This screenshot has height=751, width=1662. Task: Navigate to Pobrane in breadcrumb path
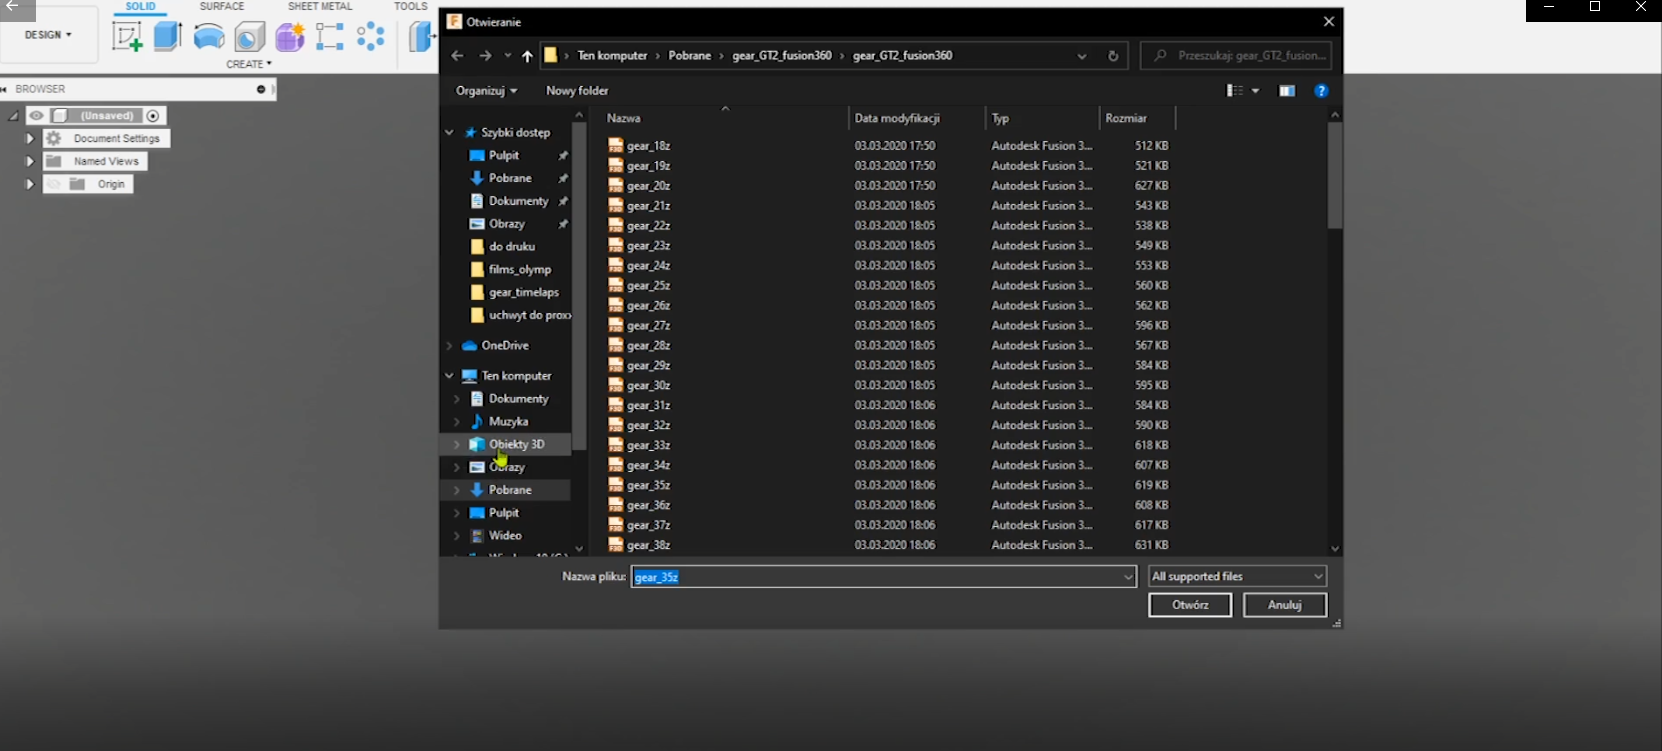[690, 56]
